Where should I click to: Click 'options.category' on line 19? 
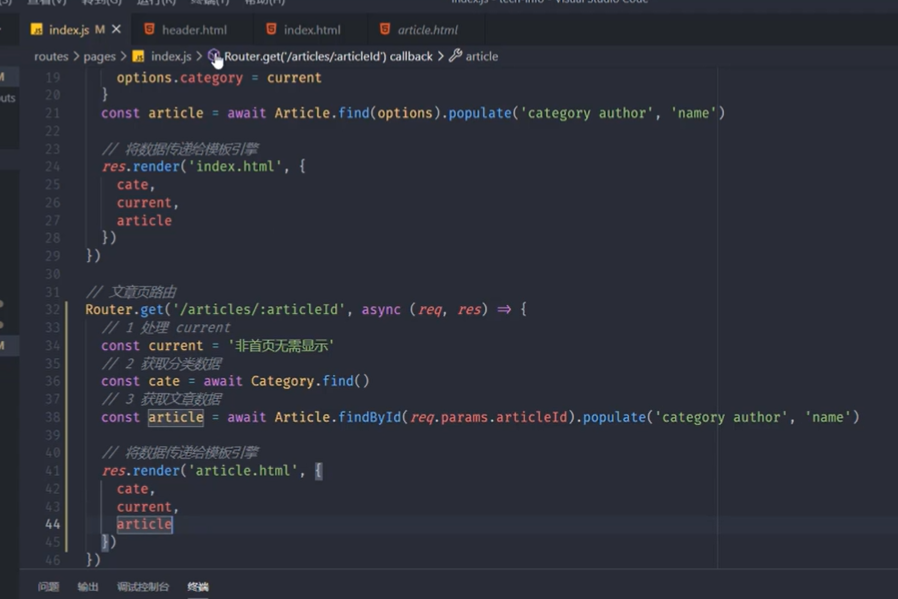click(180, 78)
